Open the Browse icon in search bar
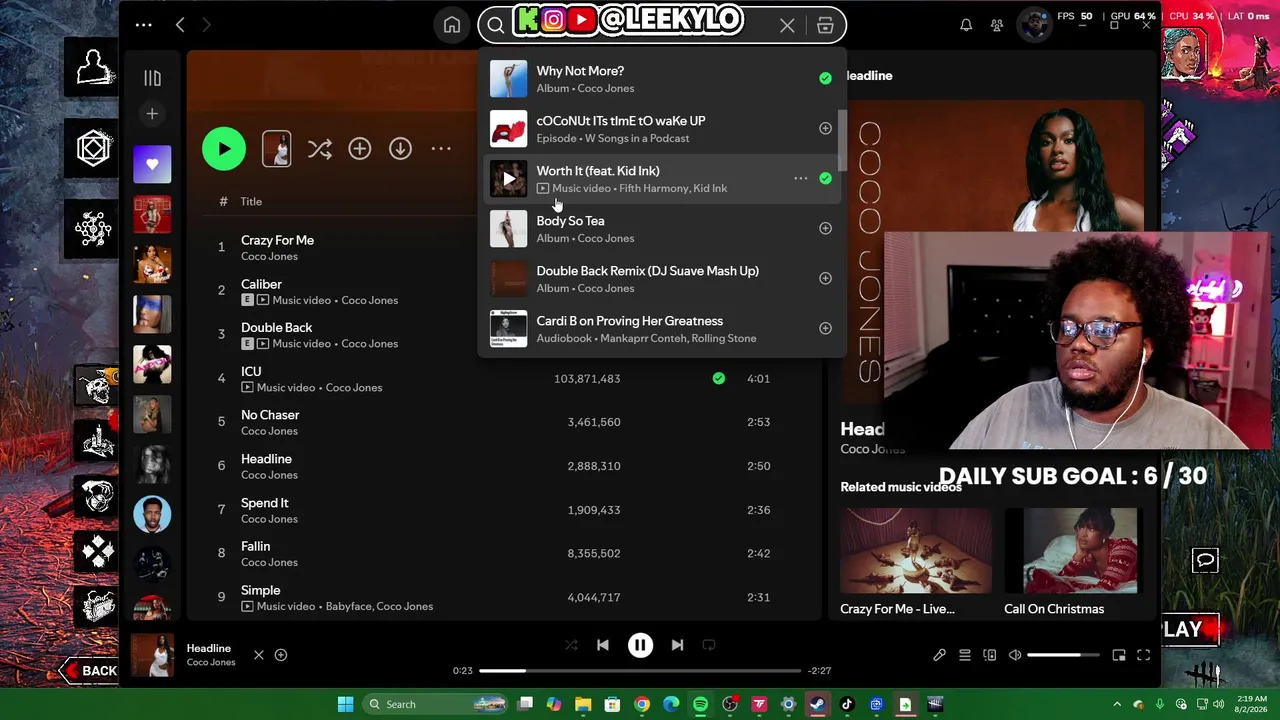 tap(825, 26)
